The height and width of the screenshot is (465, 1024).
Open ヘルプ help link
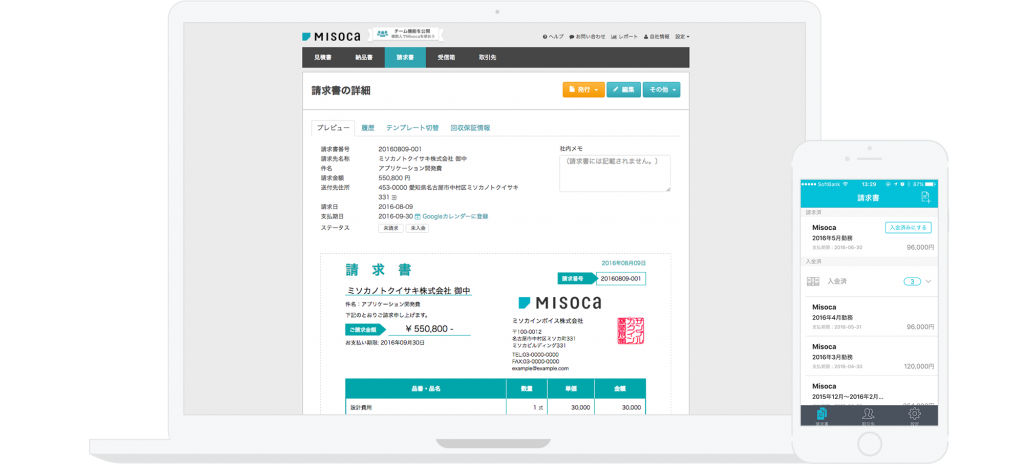pos(553,37)
